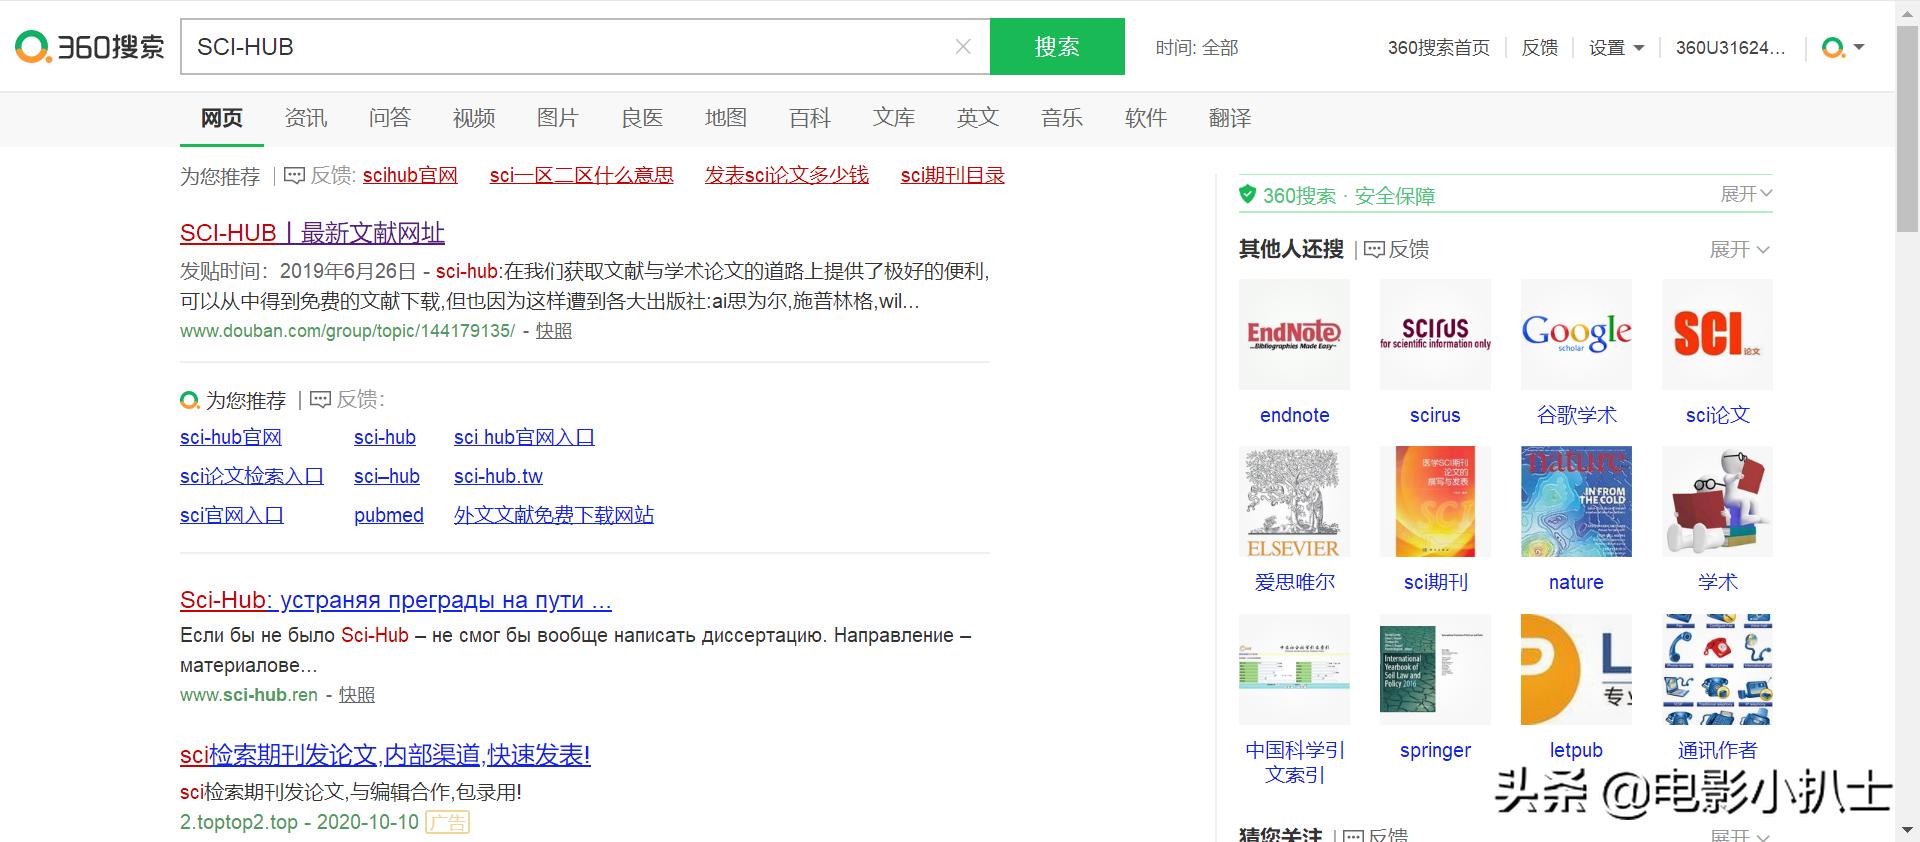Open suggested search scihub官网
Image resolution: width=1920 pixels, height=842 pixels.
click(410, 175)
